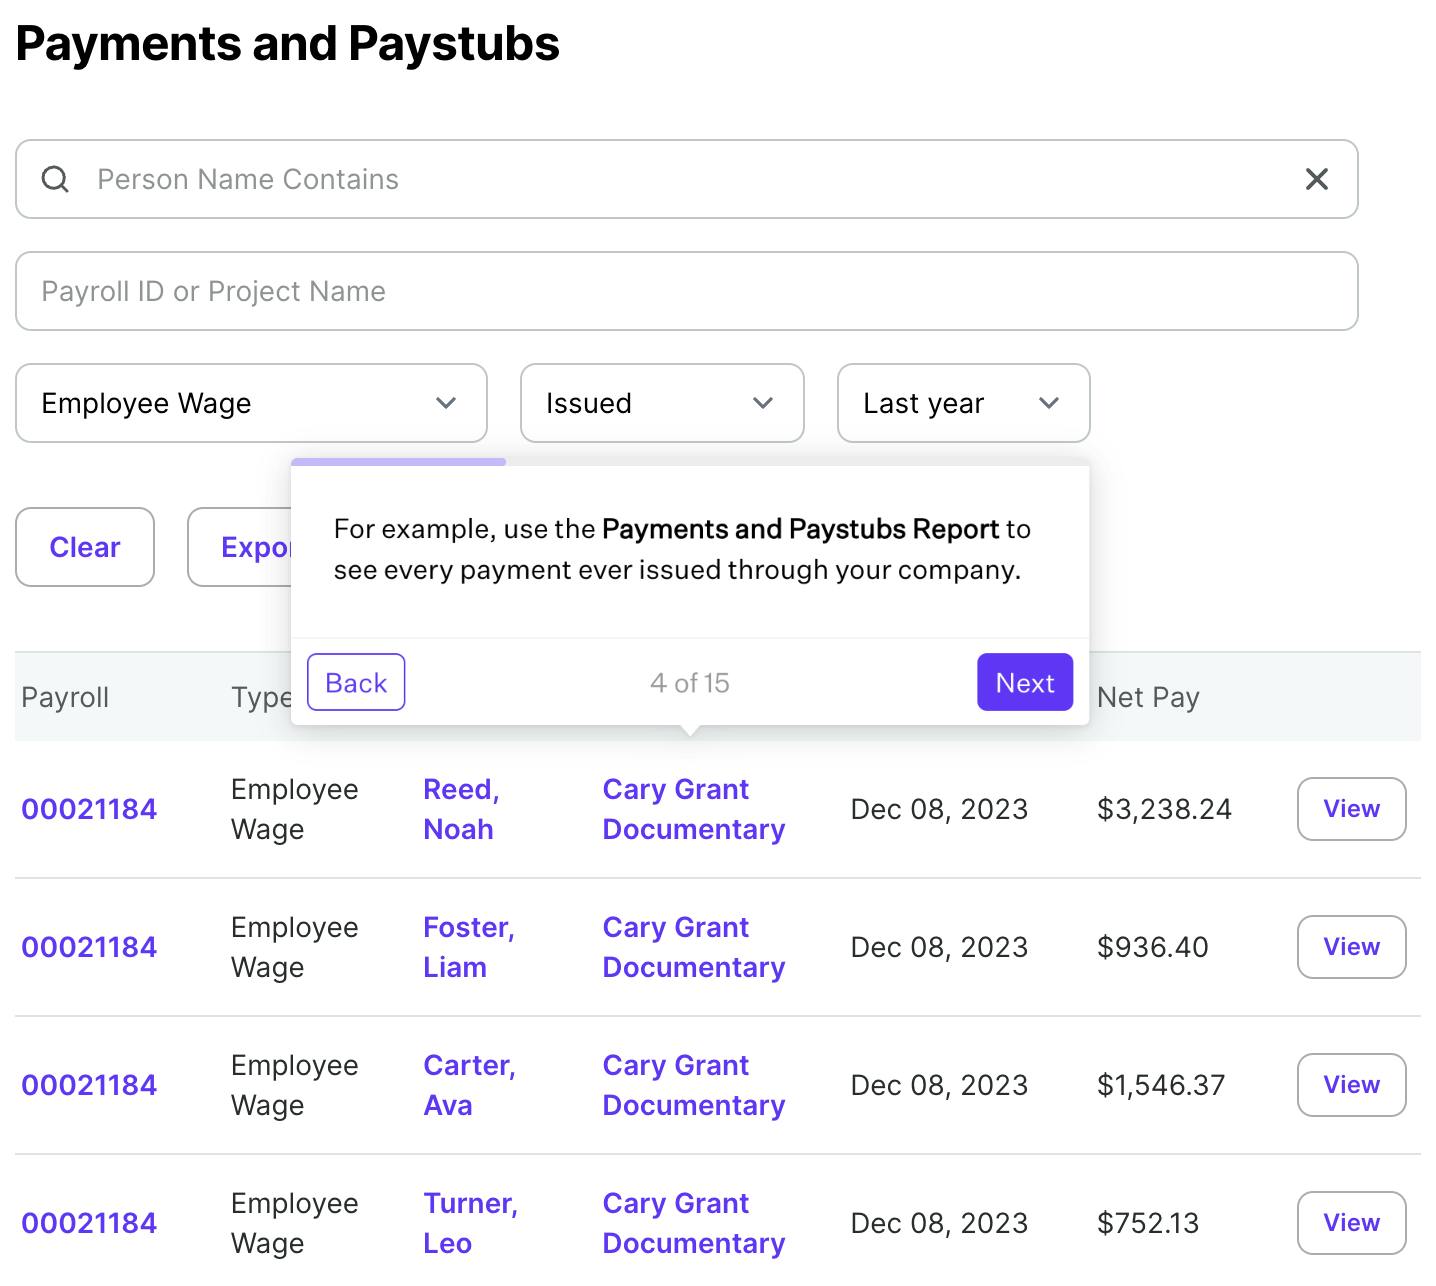Type in Person Name Contains field

point(680,179)
